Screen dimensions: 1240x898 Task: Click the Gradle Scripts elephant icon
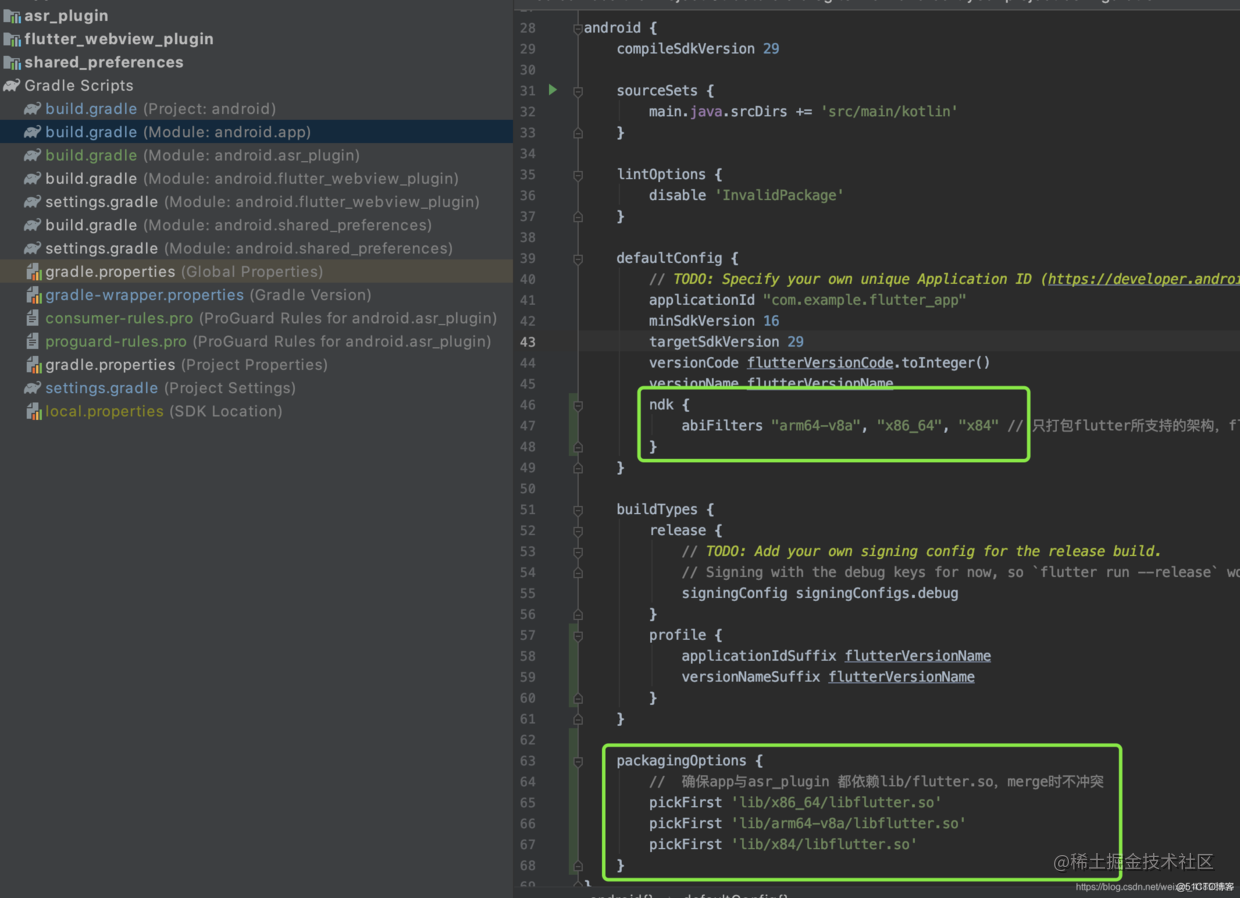tap(12, 85)
